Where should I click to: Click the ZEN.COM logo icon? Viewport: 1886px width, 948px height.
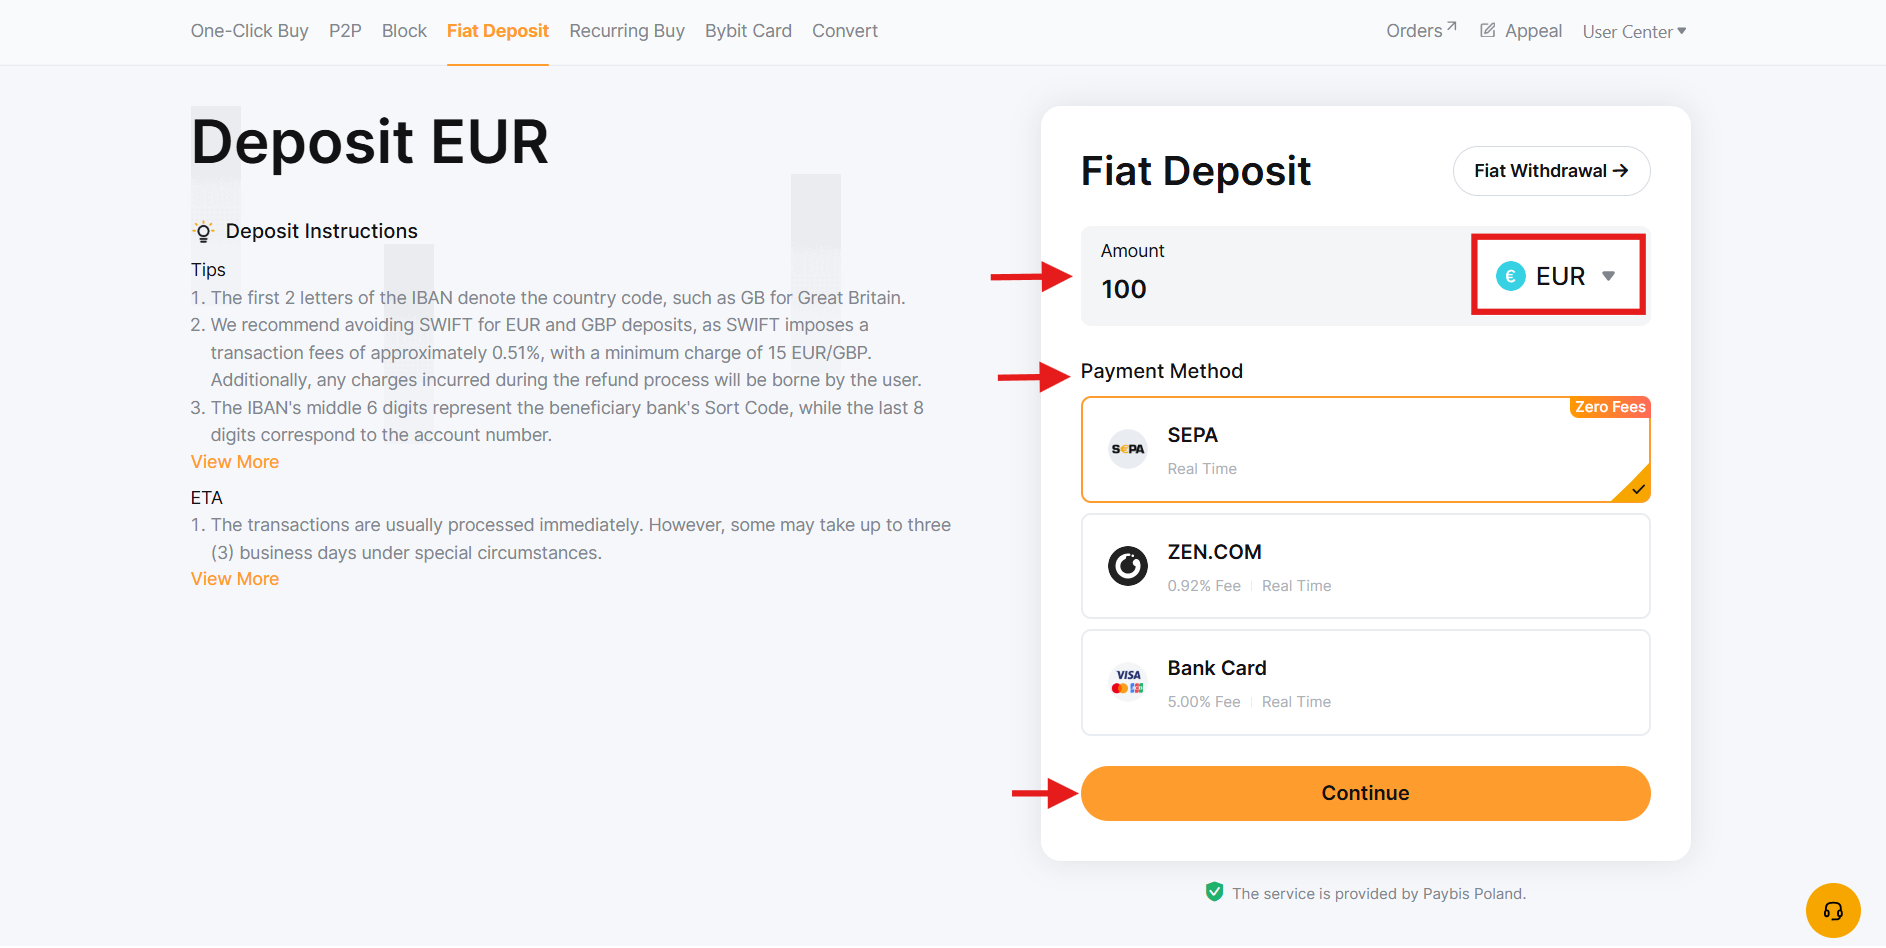1128,566
